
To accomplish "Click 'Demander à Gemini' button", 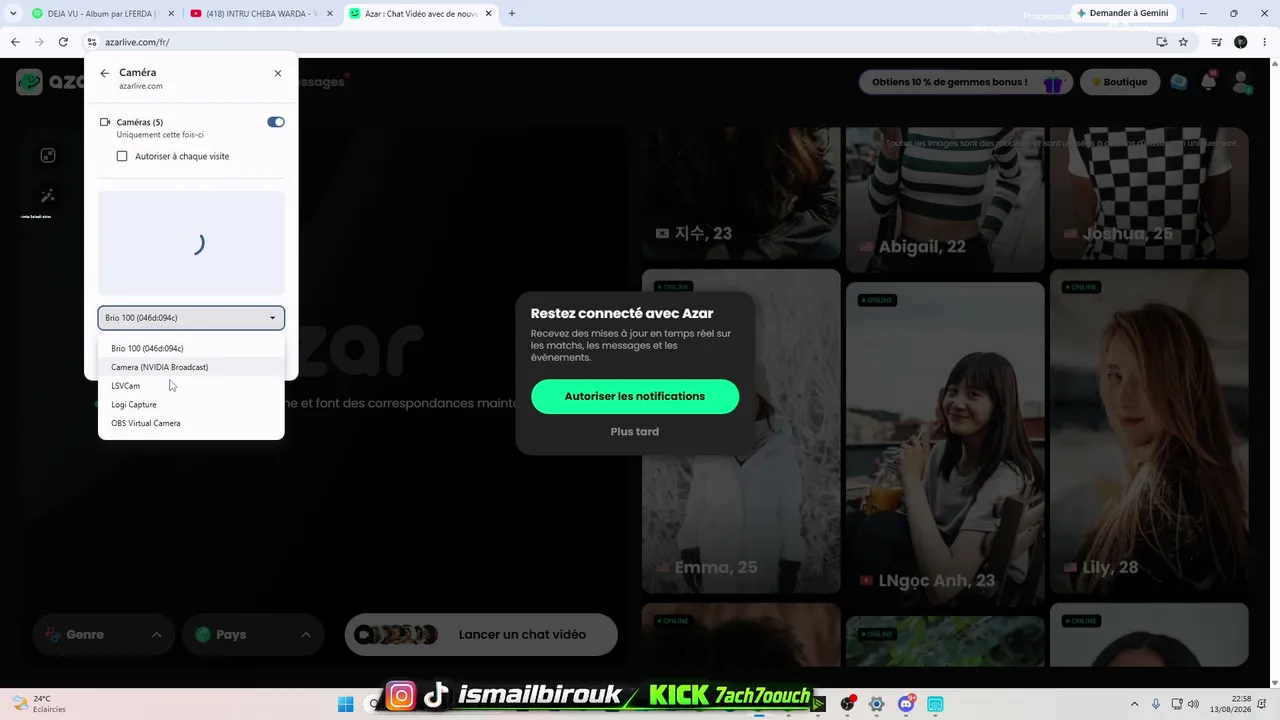I will point(1122,13).
